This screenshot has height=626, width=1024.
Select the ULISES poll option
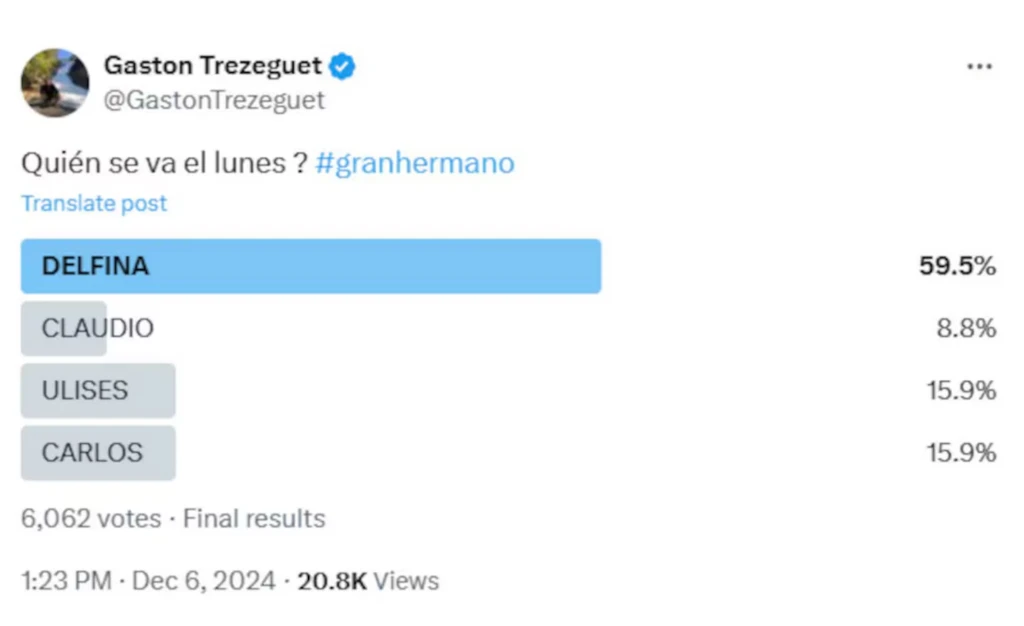click(x=97, y=390)
